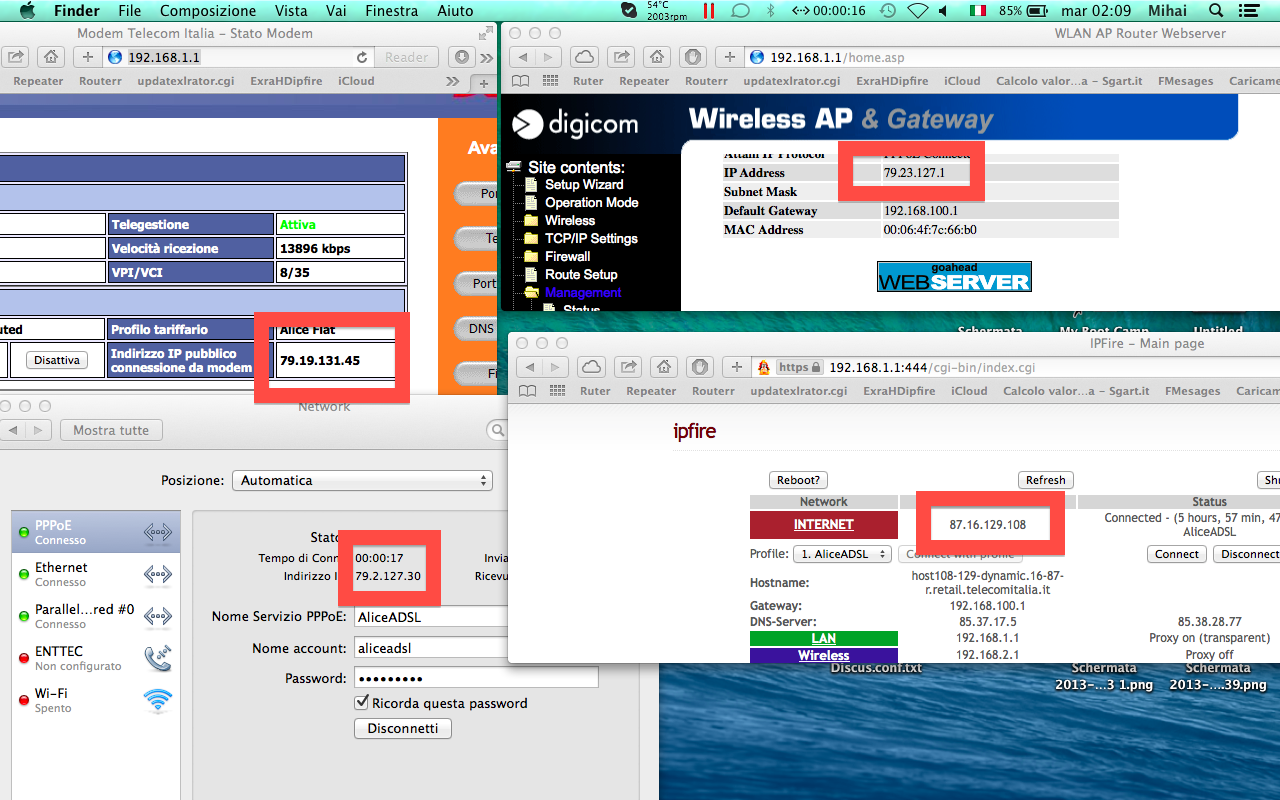The image size is (1280, 800).
Task: Click the Nome account text field
Action: pos(432,648)
